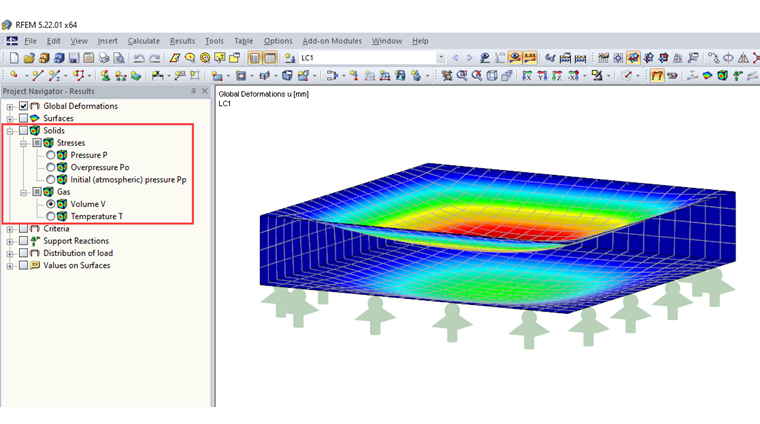Open the Options menu

pyautogui.click(x=278, y=41)
